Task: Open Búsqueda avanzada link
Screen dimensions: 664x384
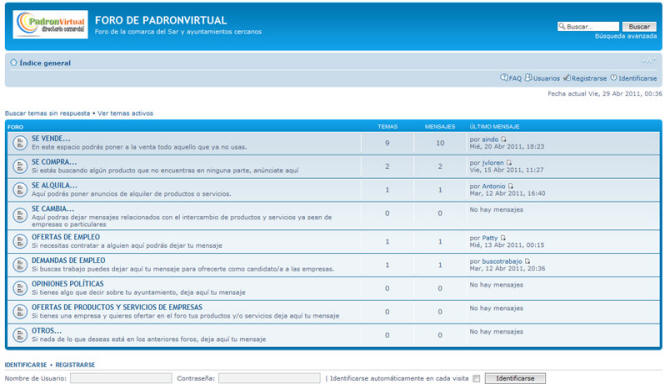Action: tap(625, 36)
